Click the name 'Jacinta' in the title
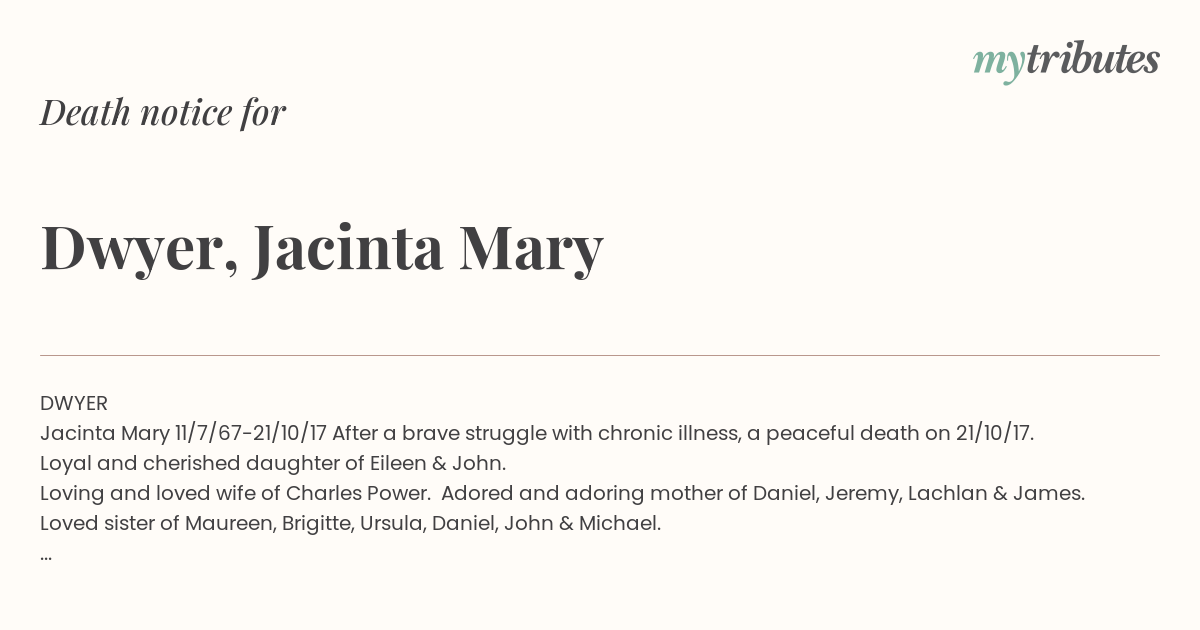This screenshot has width=1200, height=630. click(x=348, y=249)
